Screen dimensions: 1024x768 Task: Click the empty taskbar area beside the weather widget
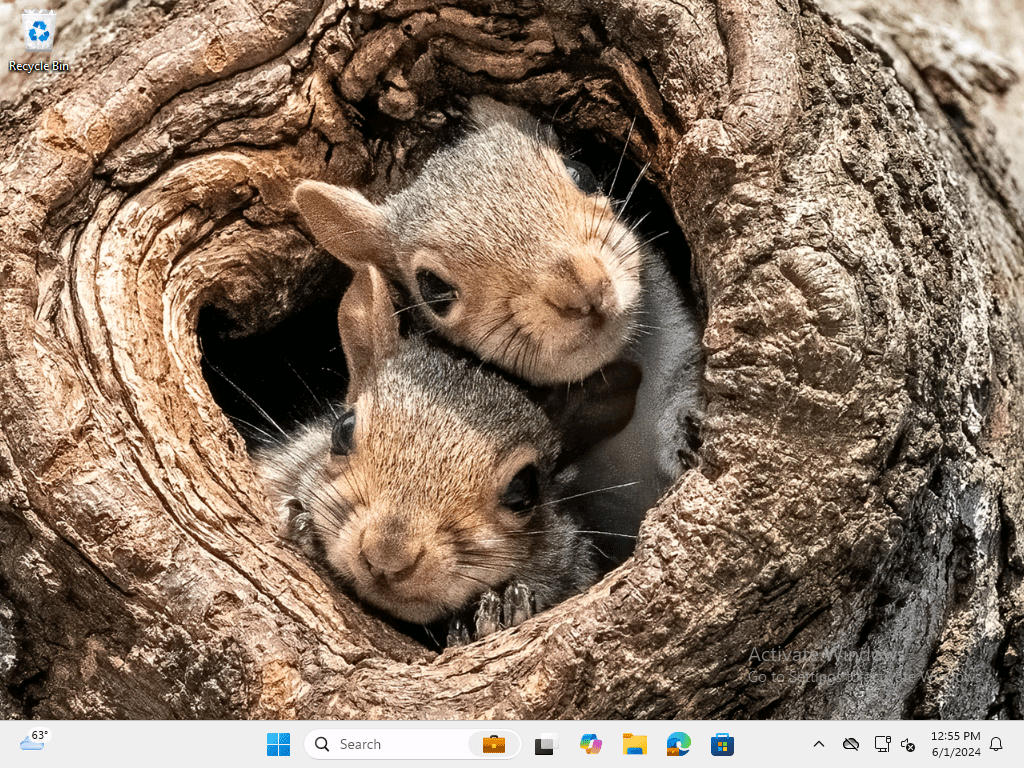point(150,744)
